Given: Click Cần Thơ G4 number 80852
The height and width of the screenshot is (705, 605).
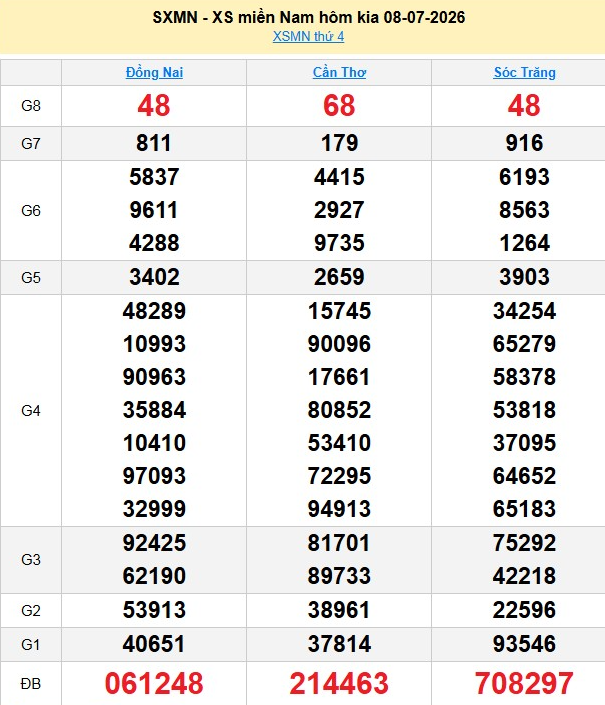Looking at the screenshot, I should [x=339, y=410].
